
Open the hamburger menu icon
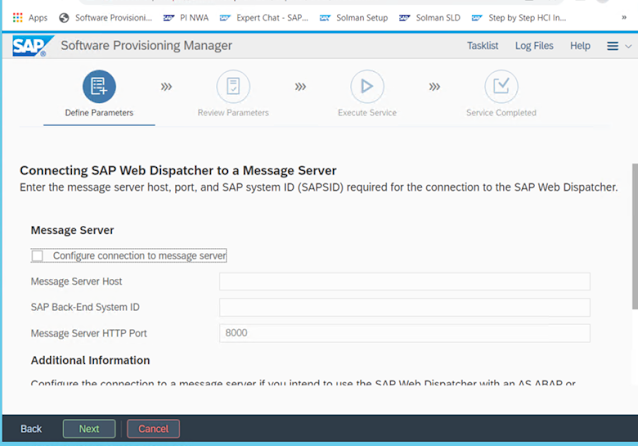click(x=612, y=46)
